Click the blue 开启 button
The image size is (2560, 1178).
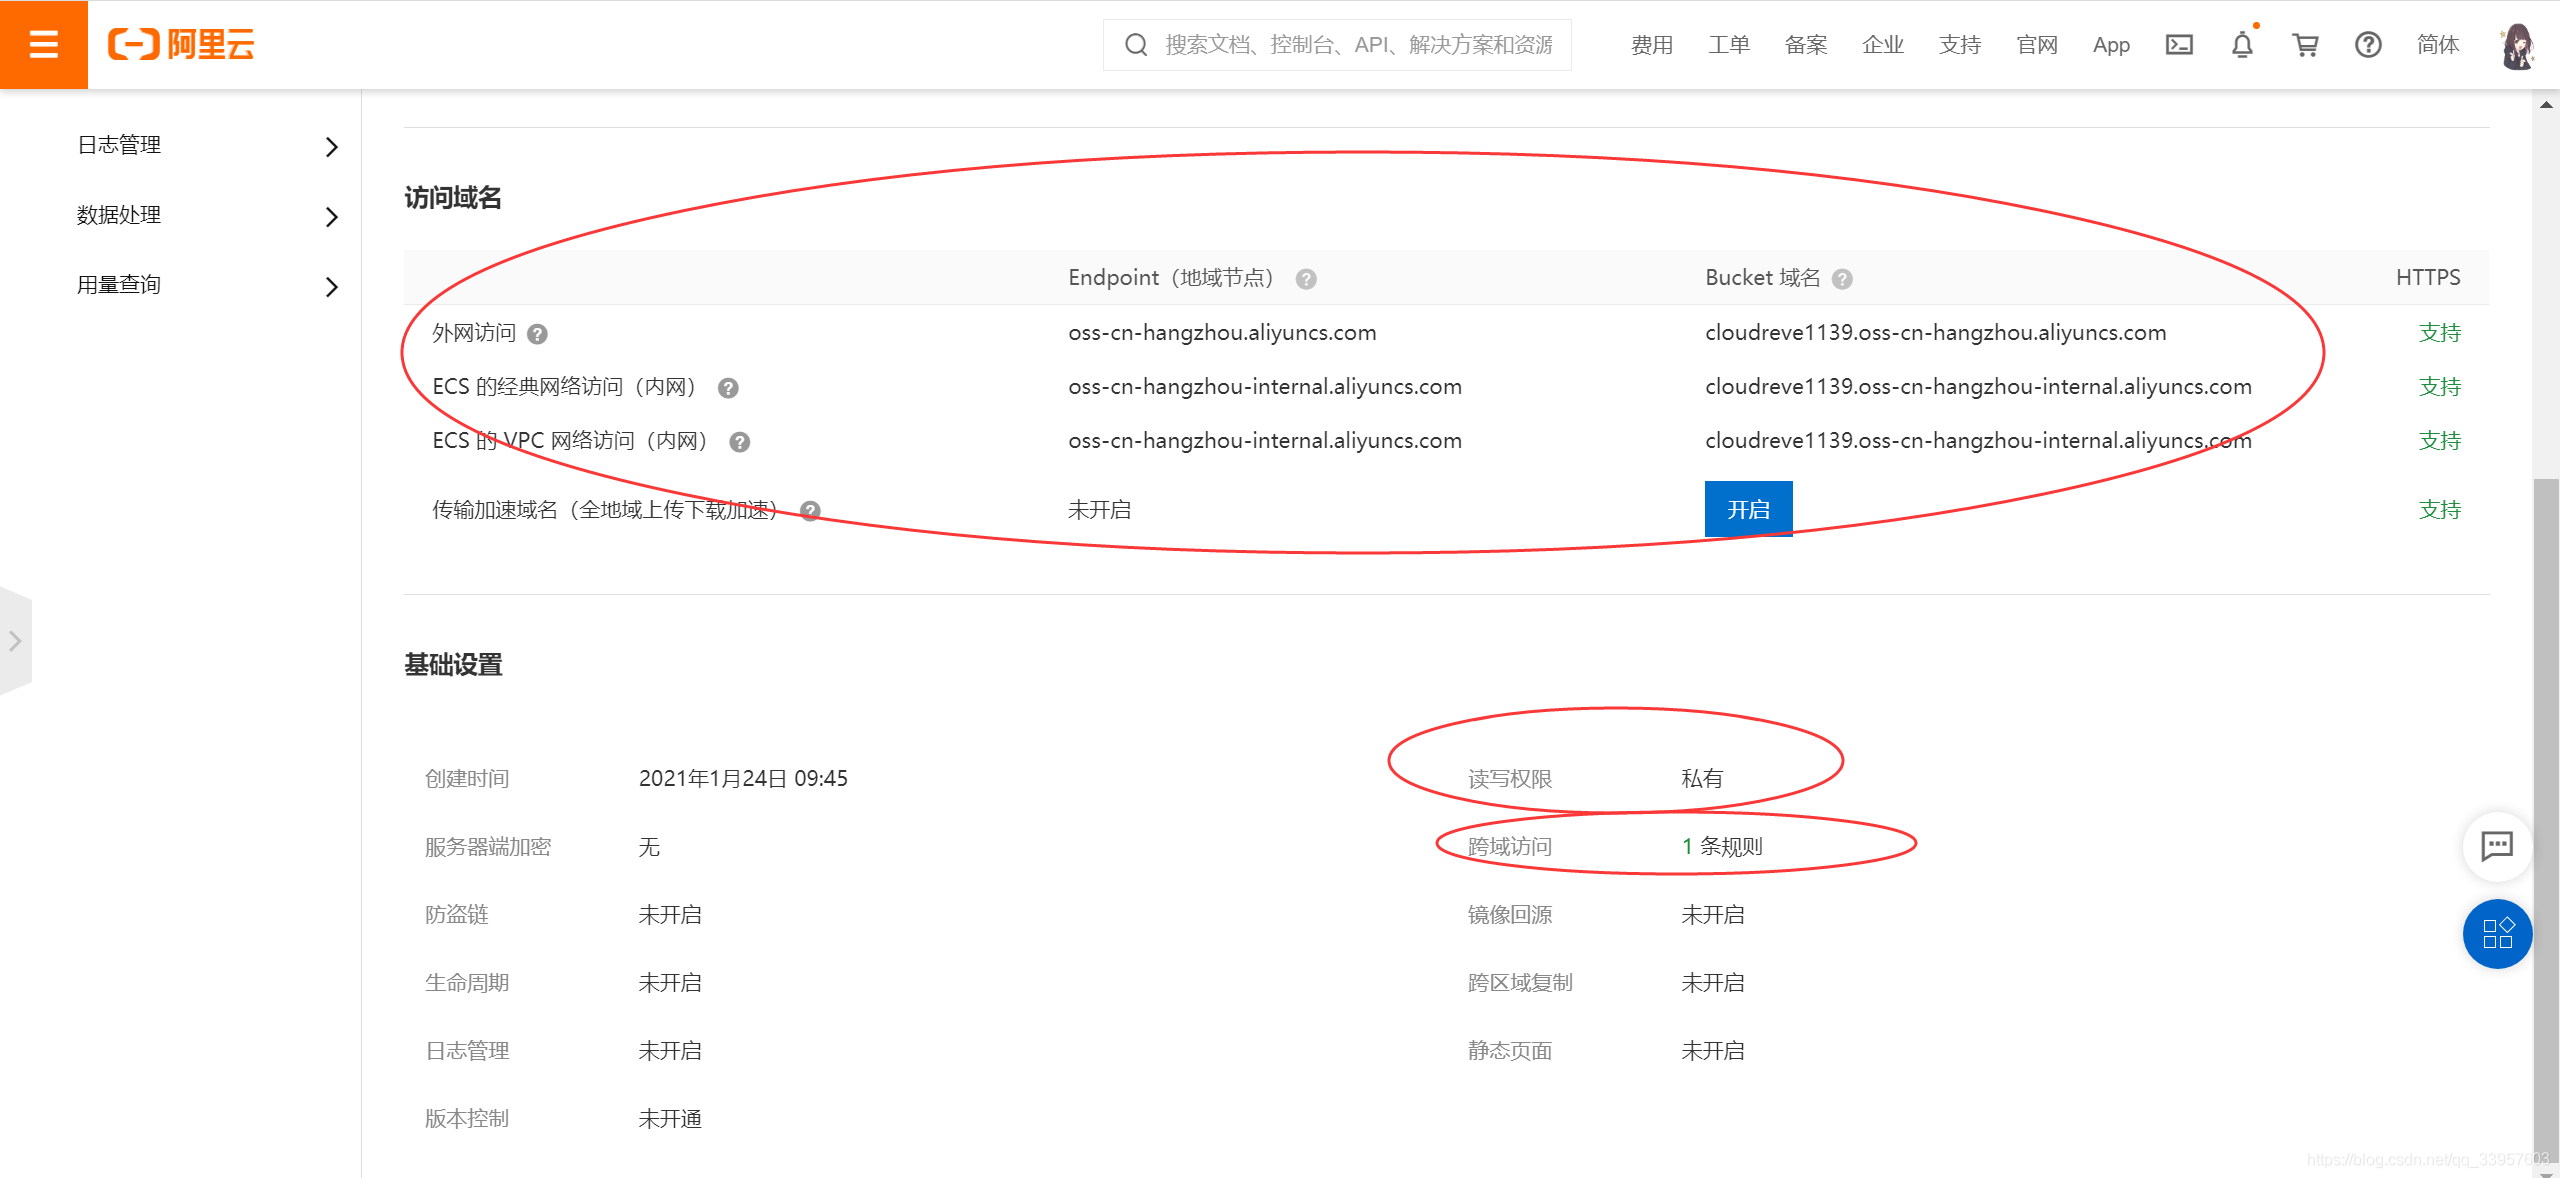1748,509
